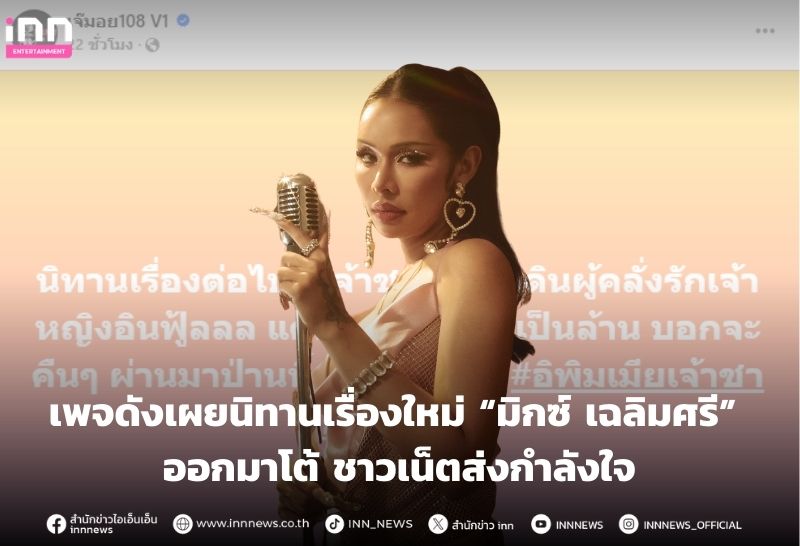The height and width of the screenshot is (546, 800).
Task: Click the blue verified badge
Action: coord(183,20)
